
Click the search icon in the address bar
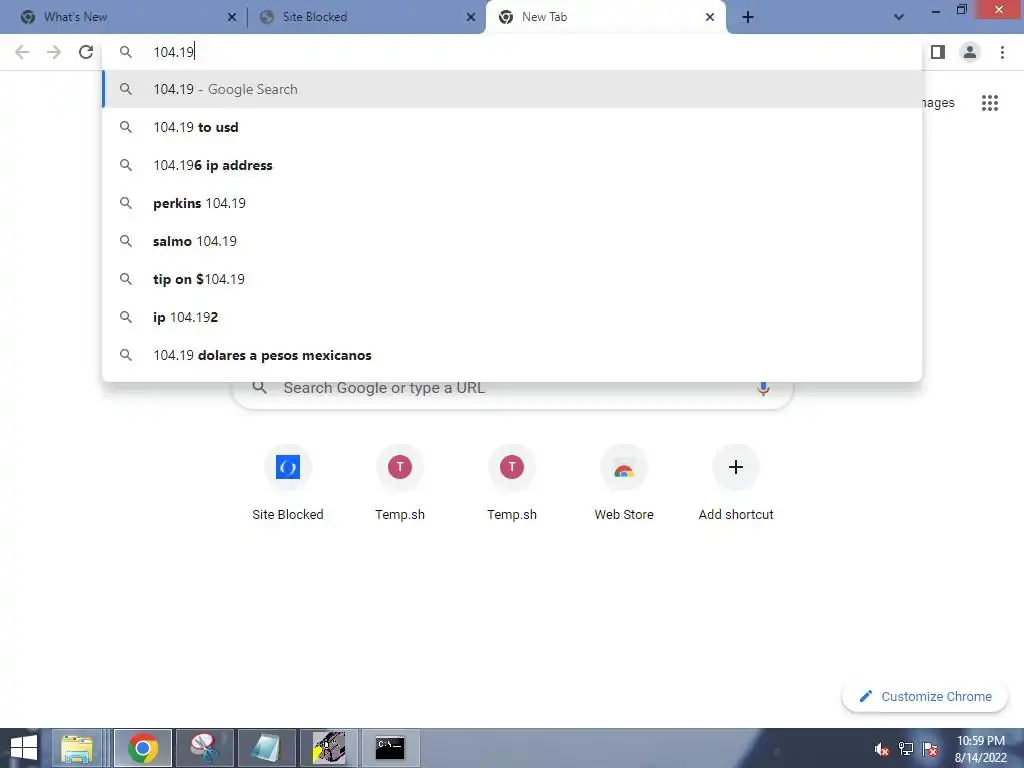tap(125, 52)
